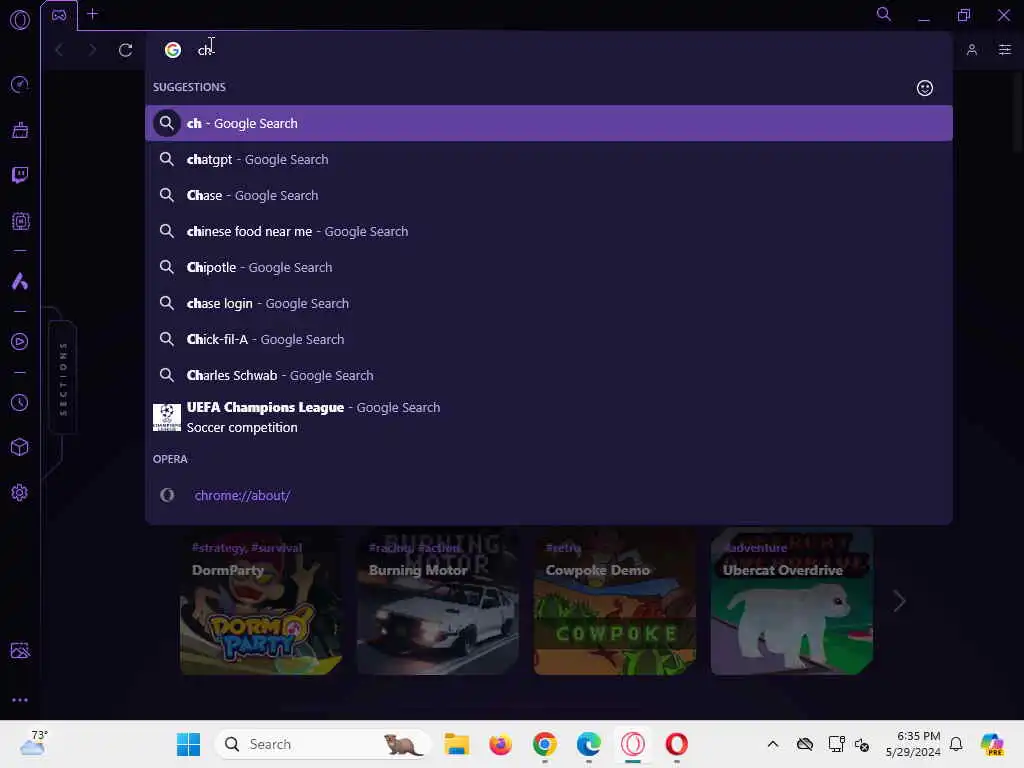Image resolution: width=1024 pixels, height=768 pixels.
Task: Select 'Chase' search suggestion
Action: pos(549,195)
